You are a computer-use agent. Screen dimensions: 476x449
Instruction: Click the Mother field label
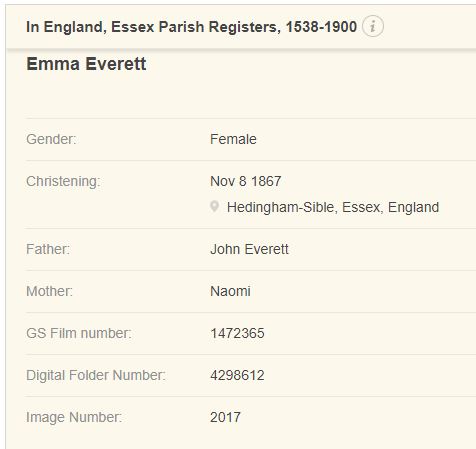[x=49, y=291]
